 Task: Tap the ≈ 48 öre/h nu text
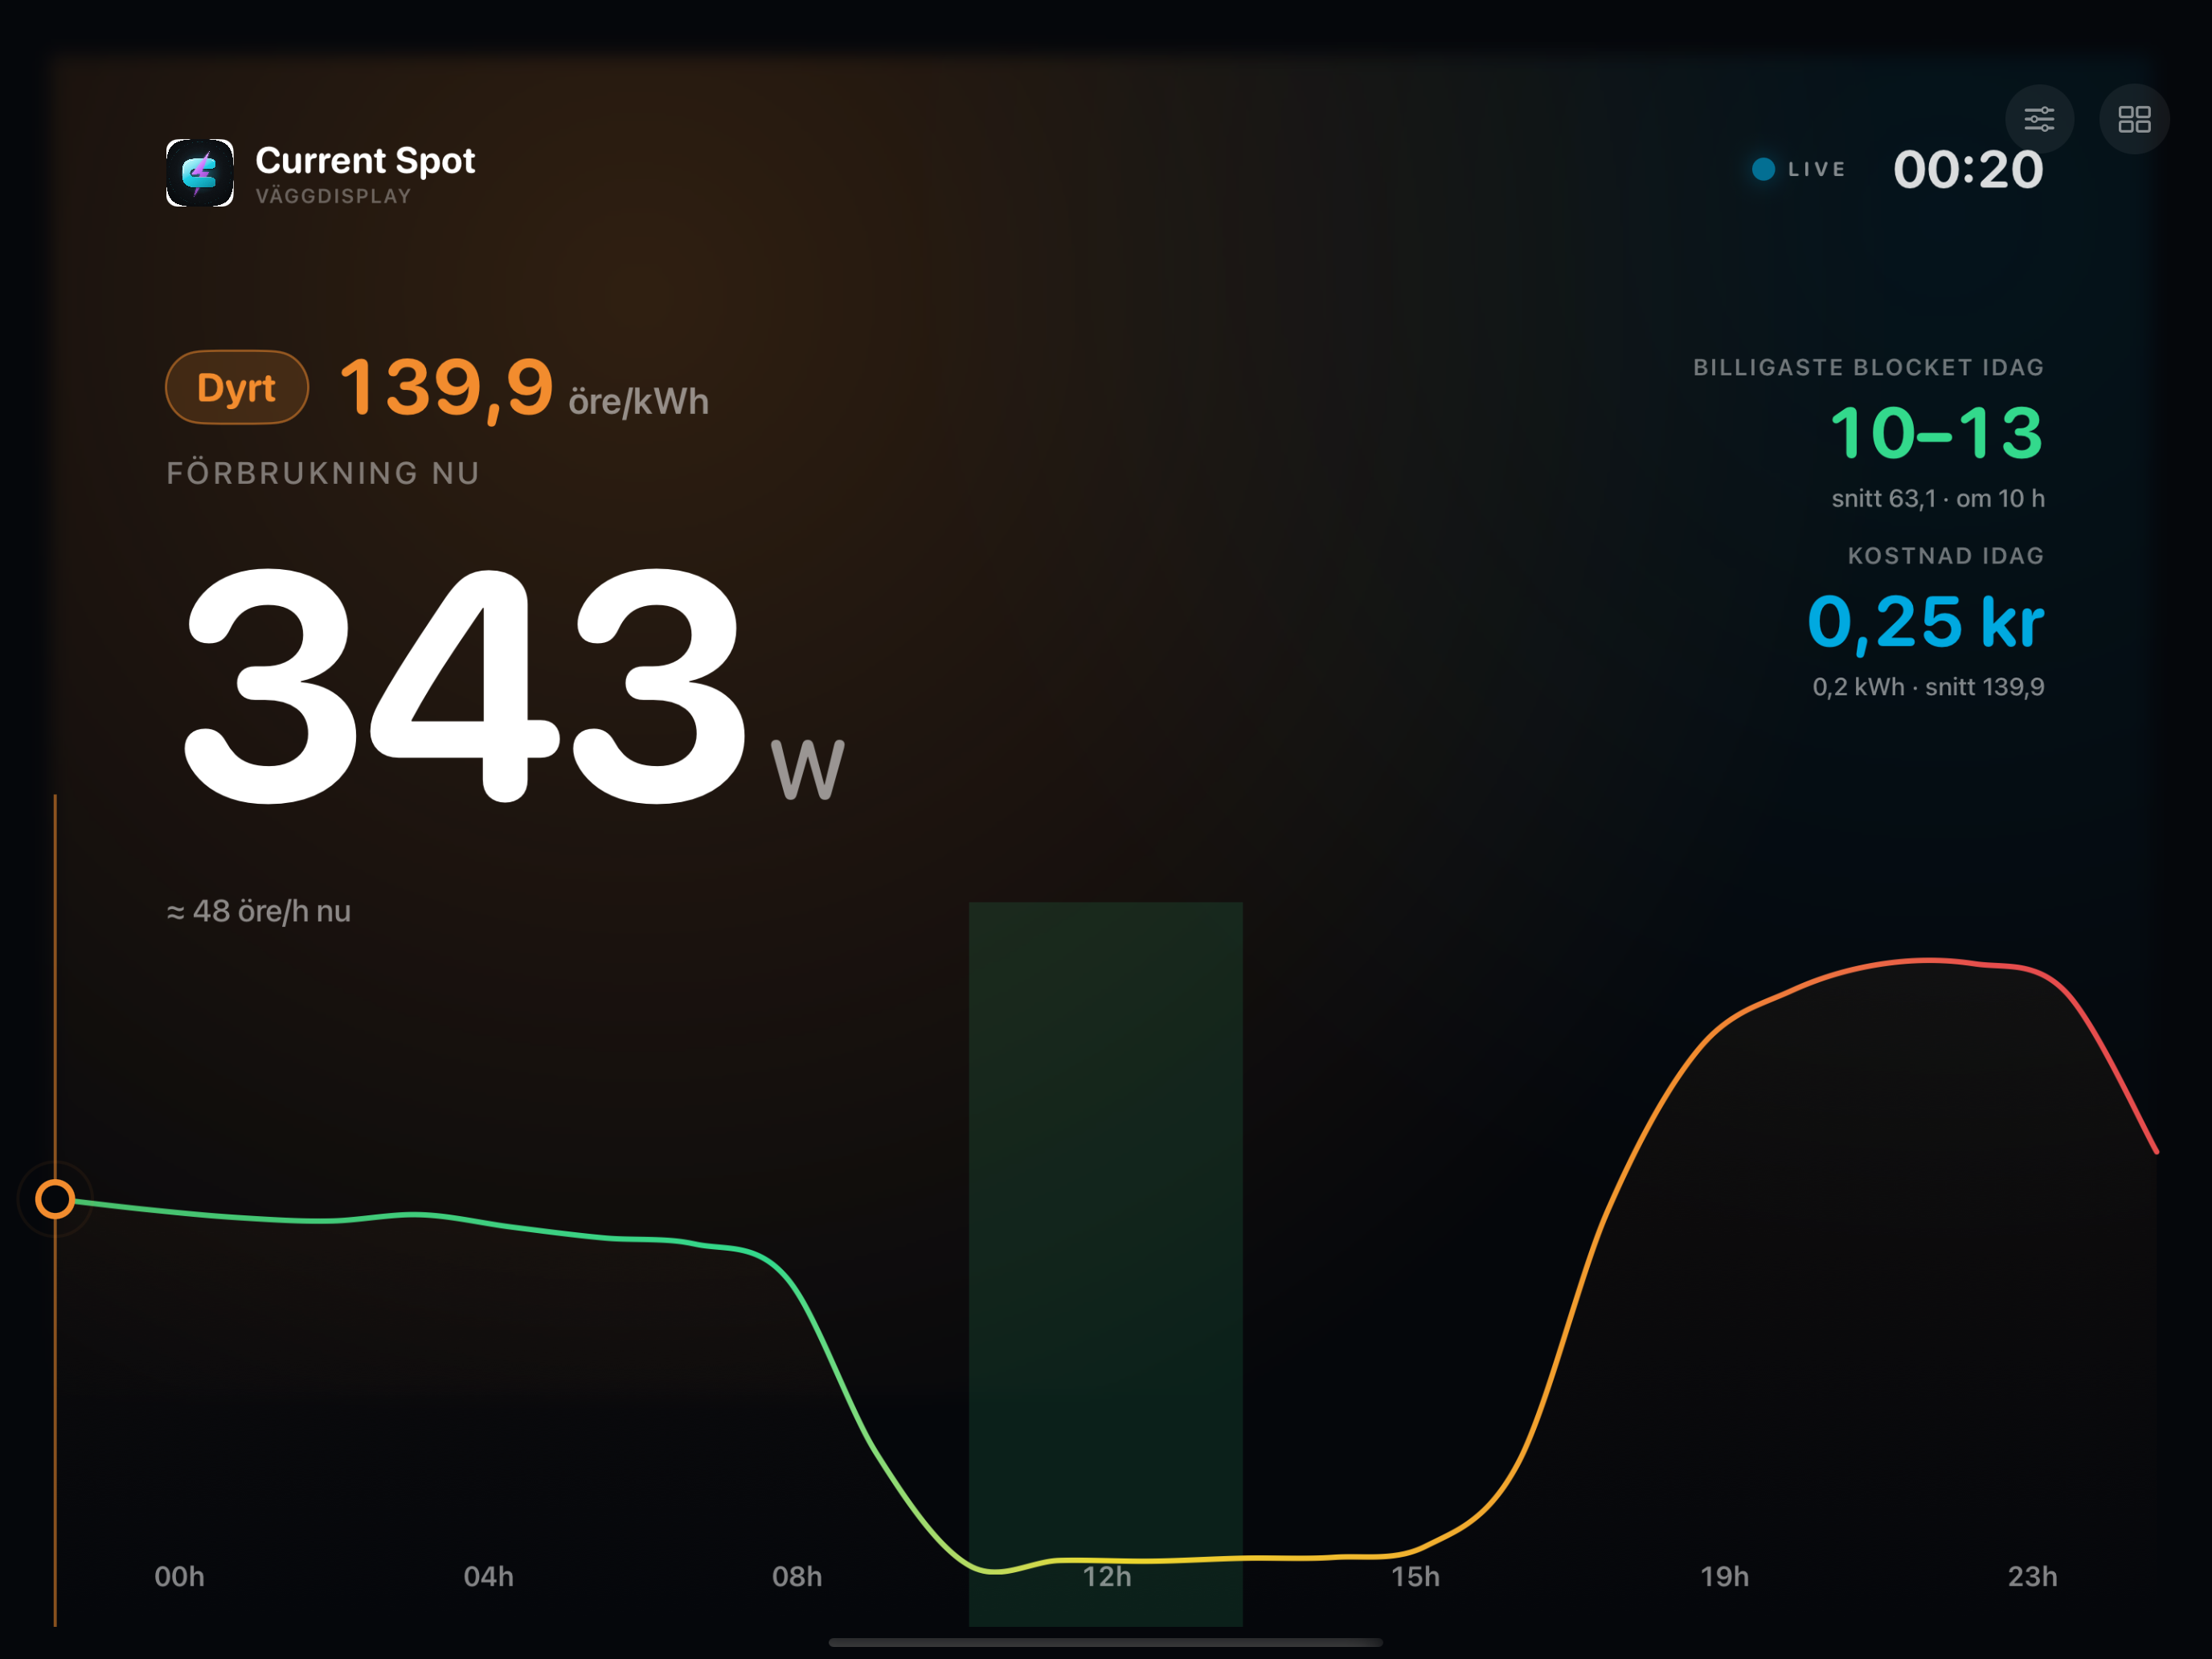[258, 911]
